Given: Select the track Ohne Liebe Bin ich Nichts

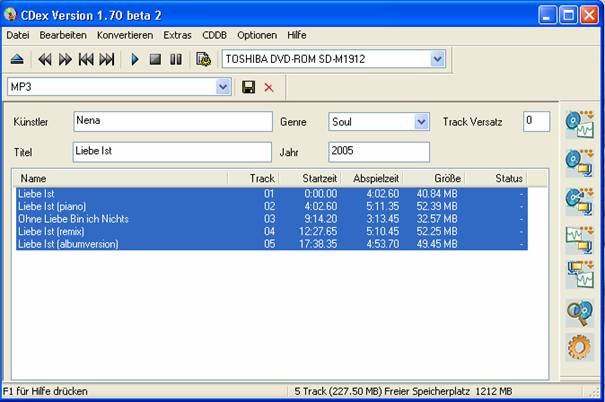Looking at the screenshot, I should tap(73, 219).
